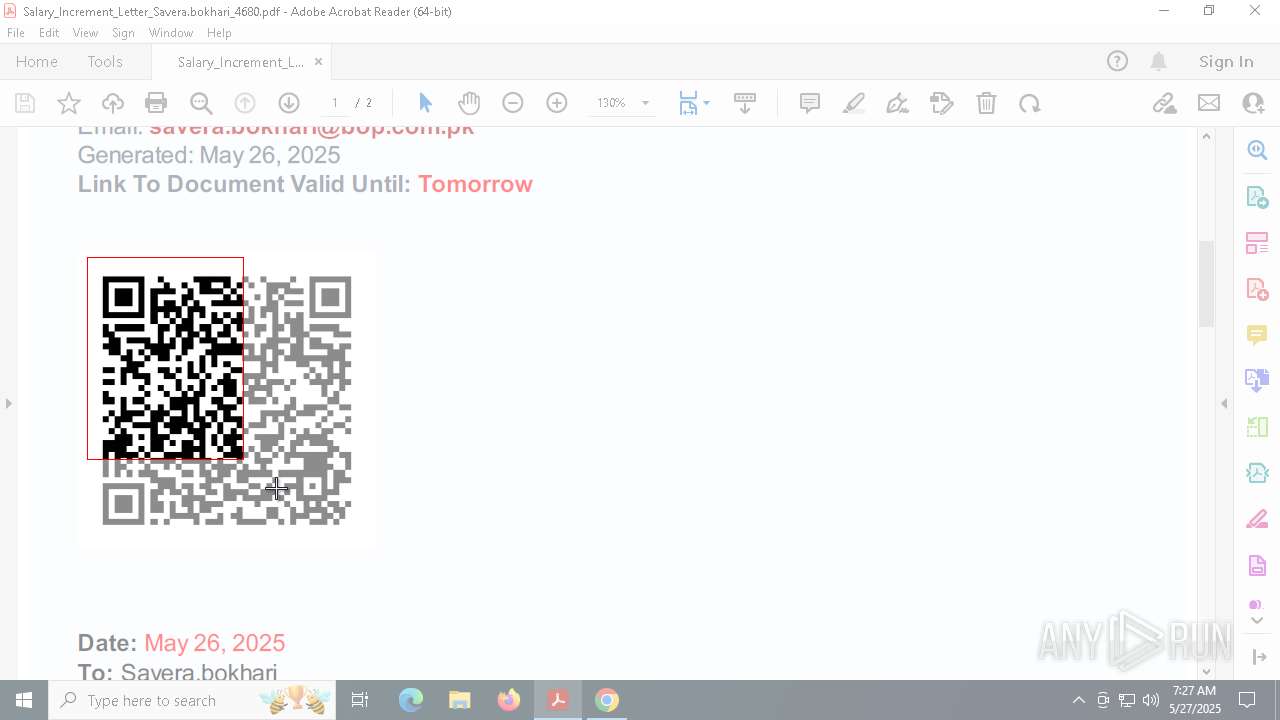Close the Salary_Increment document tab
Image resolution: width=1280 pixels, height=720 pixels.
pyautogui.click(x=318, y=62)
